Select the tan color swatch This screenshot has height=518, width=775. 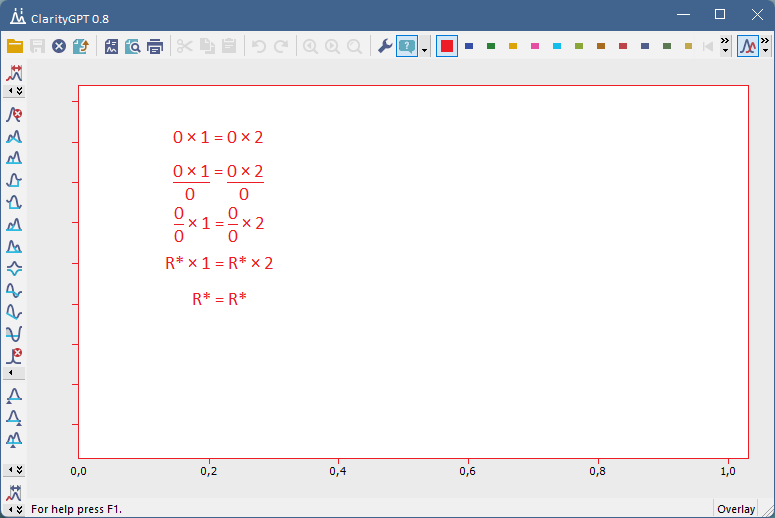tap(689, 46)
